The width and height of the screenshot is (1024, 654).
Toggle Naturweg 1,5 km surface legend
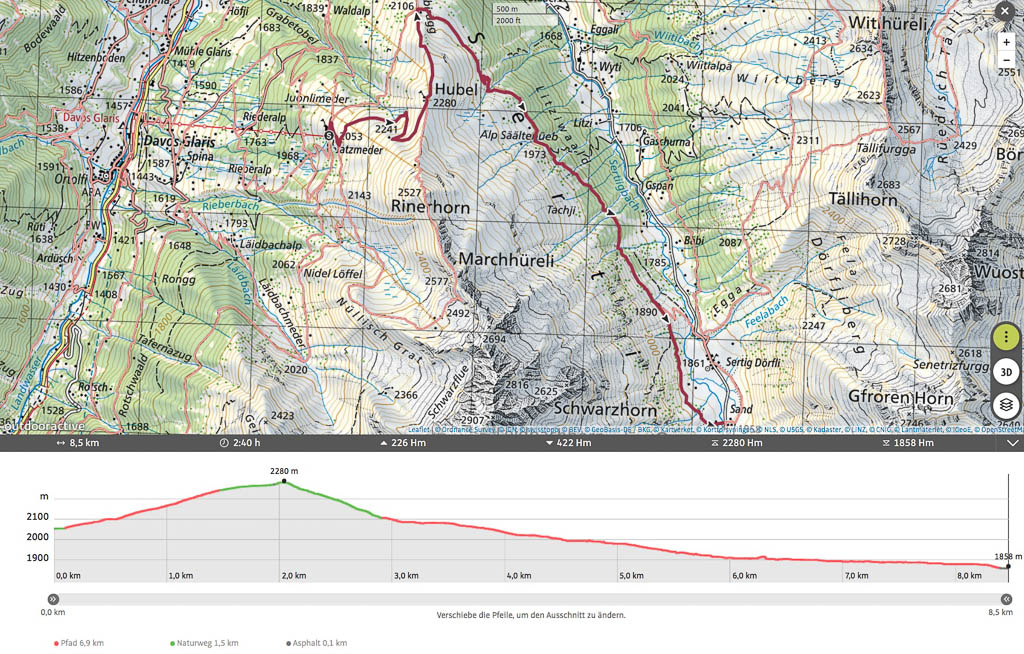(204, 643)
